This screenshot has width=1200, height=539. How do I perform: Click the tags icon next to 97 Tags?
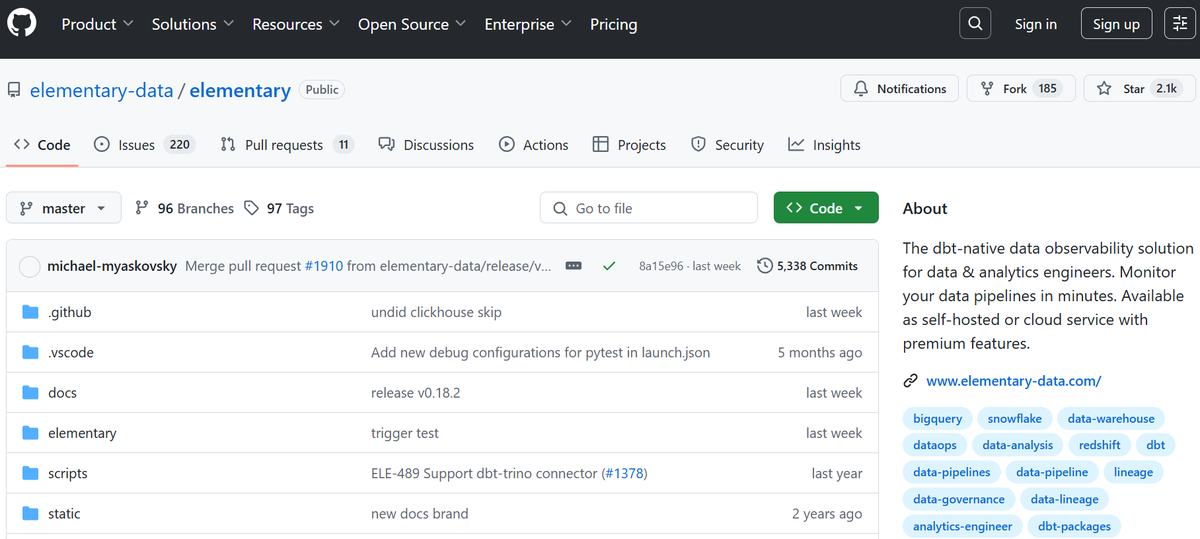click(251, 208)
